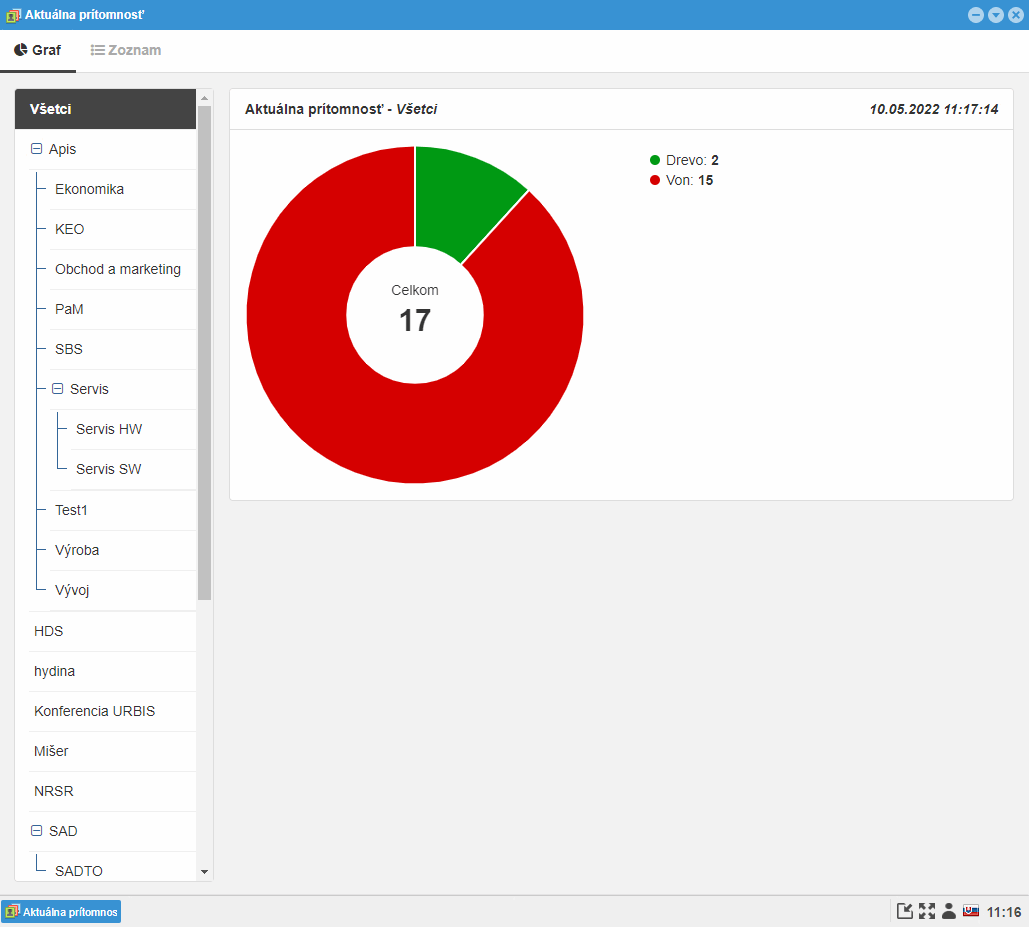This screenshot has height=927, width=1029.
Task: Toggle fullscreen with the four-arrows icon
Action: pos(927,911)
